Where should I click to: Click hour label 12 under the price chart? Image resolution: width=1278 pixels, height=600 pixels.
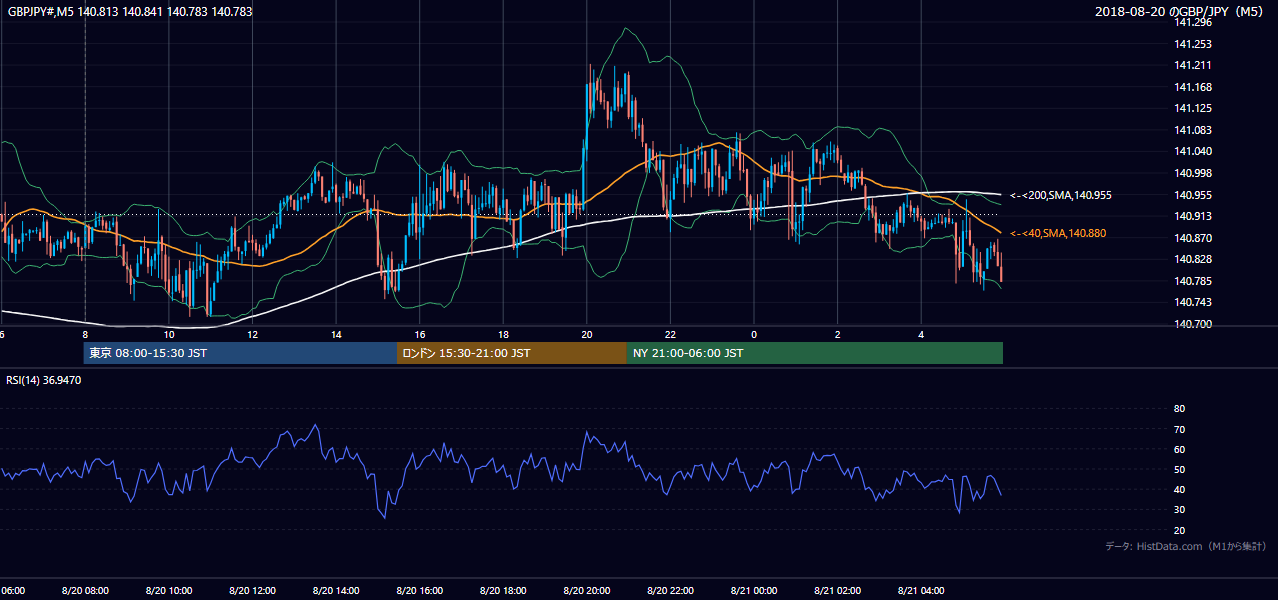(x=252, y=334)
